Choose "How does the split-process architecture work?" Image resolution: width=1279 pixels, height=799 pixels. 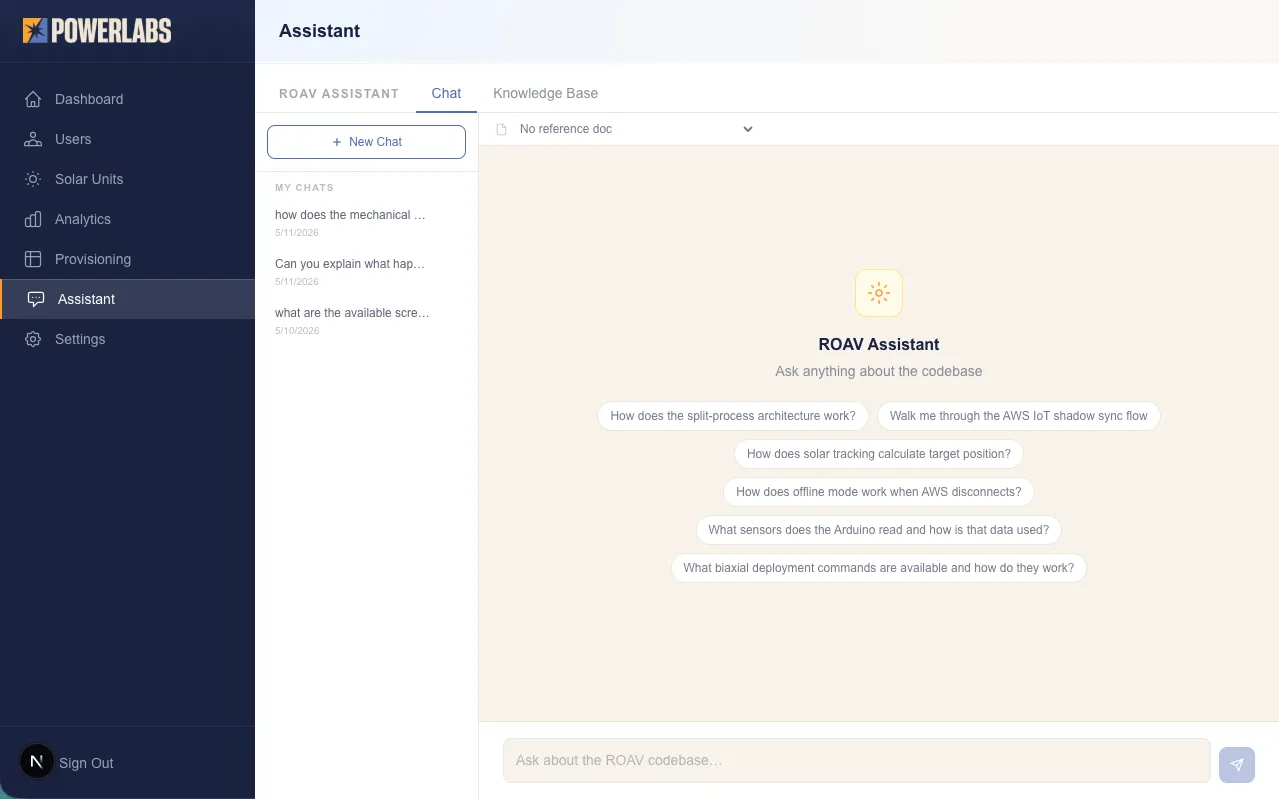pos(733,416)
